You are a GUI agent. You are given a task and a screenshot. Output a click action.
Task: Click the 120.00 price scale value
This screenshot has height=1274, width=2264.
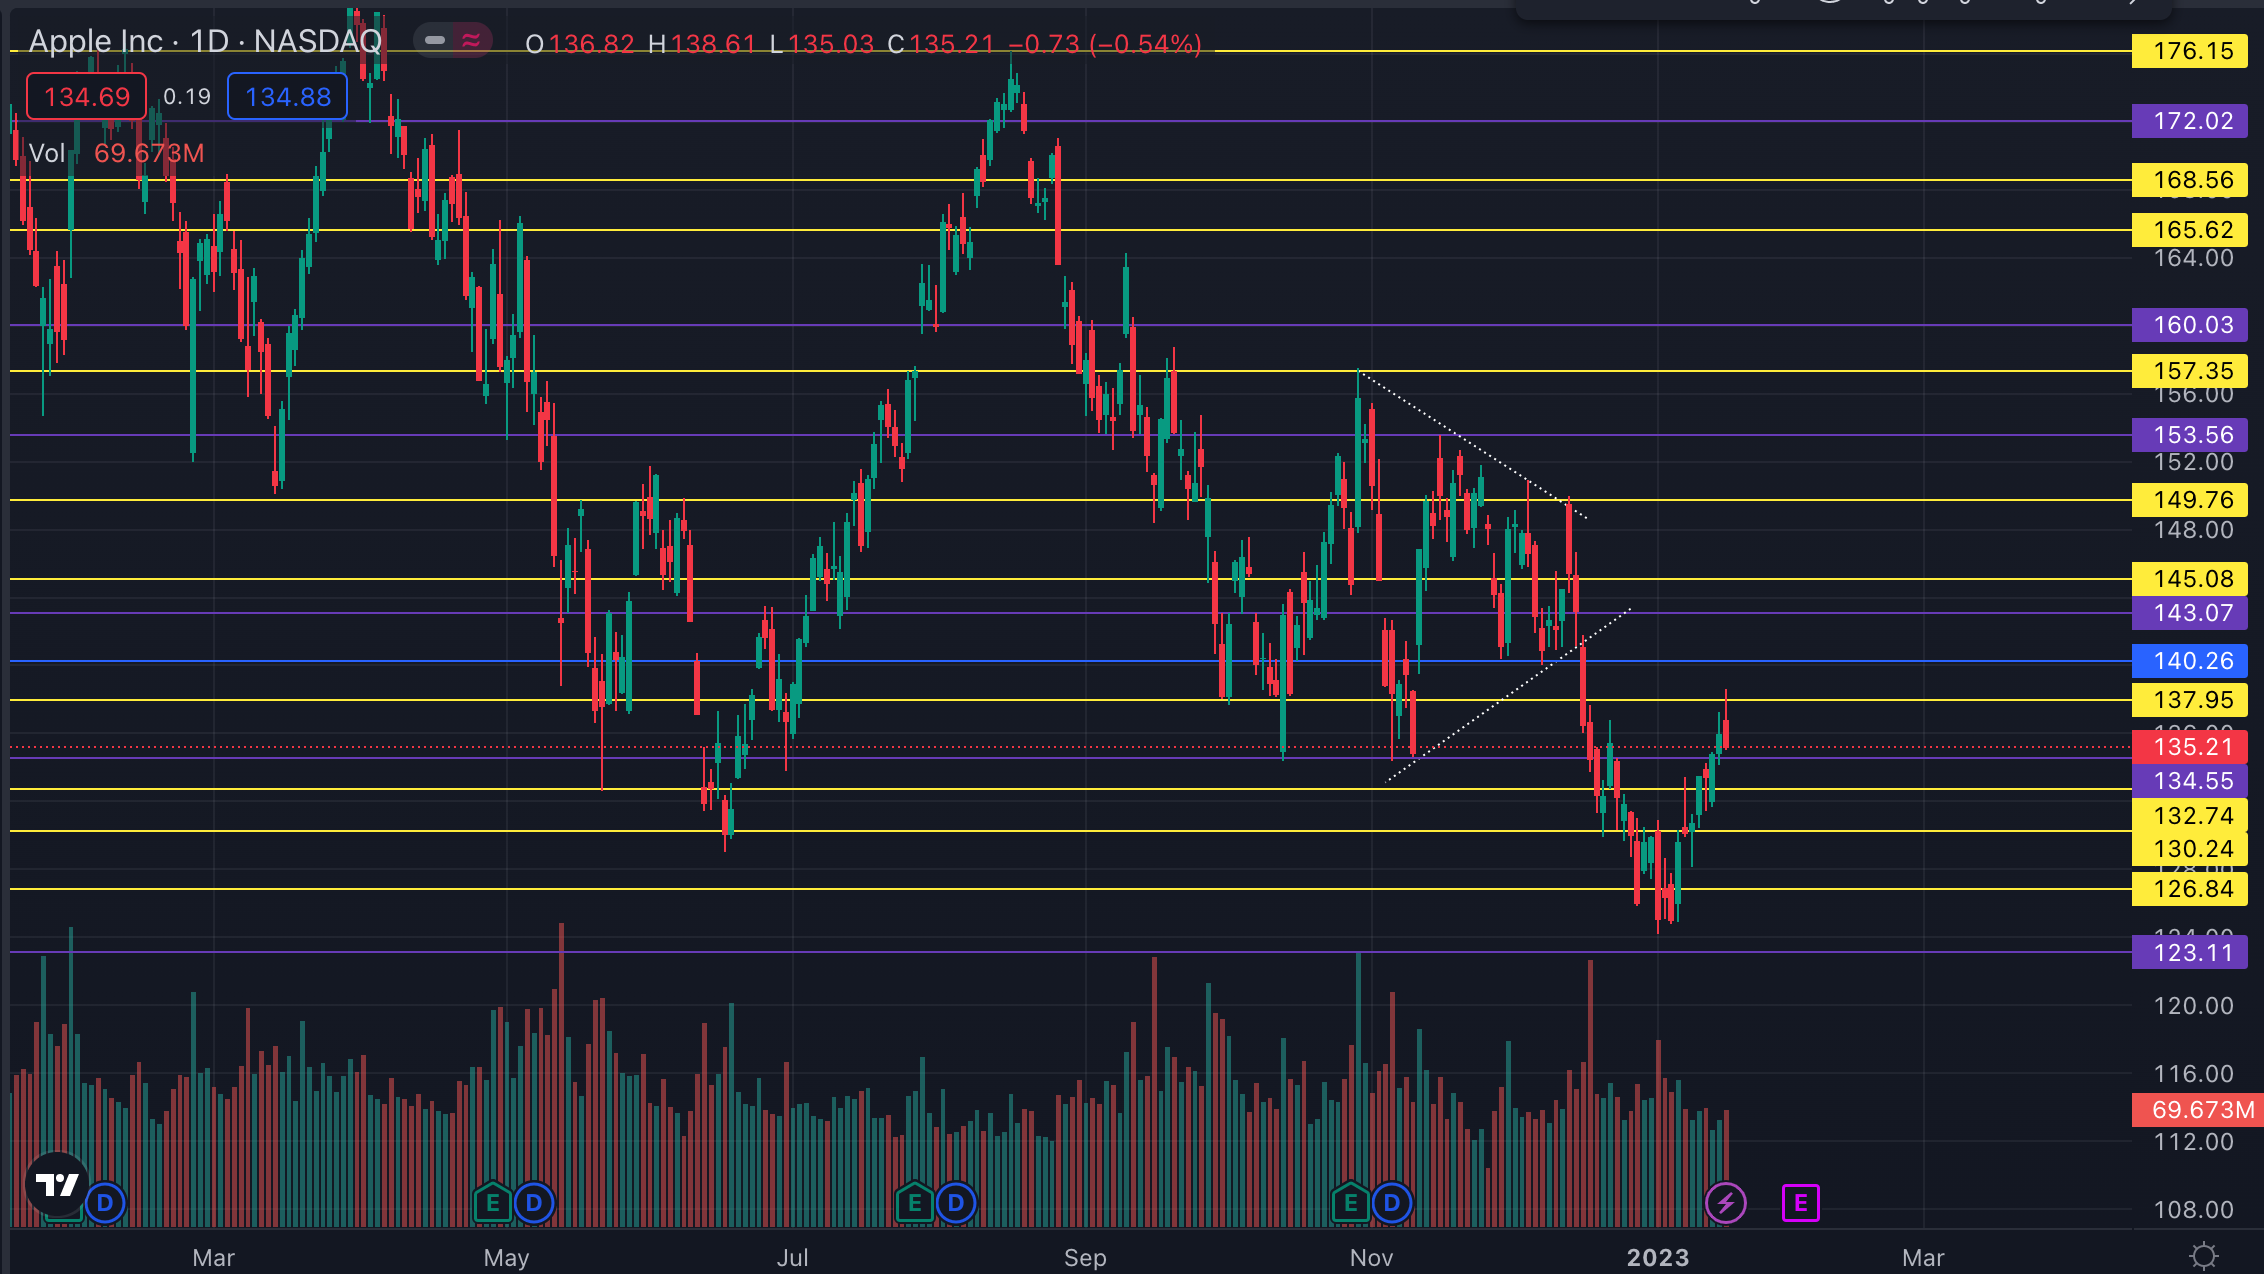2193,1006
